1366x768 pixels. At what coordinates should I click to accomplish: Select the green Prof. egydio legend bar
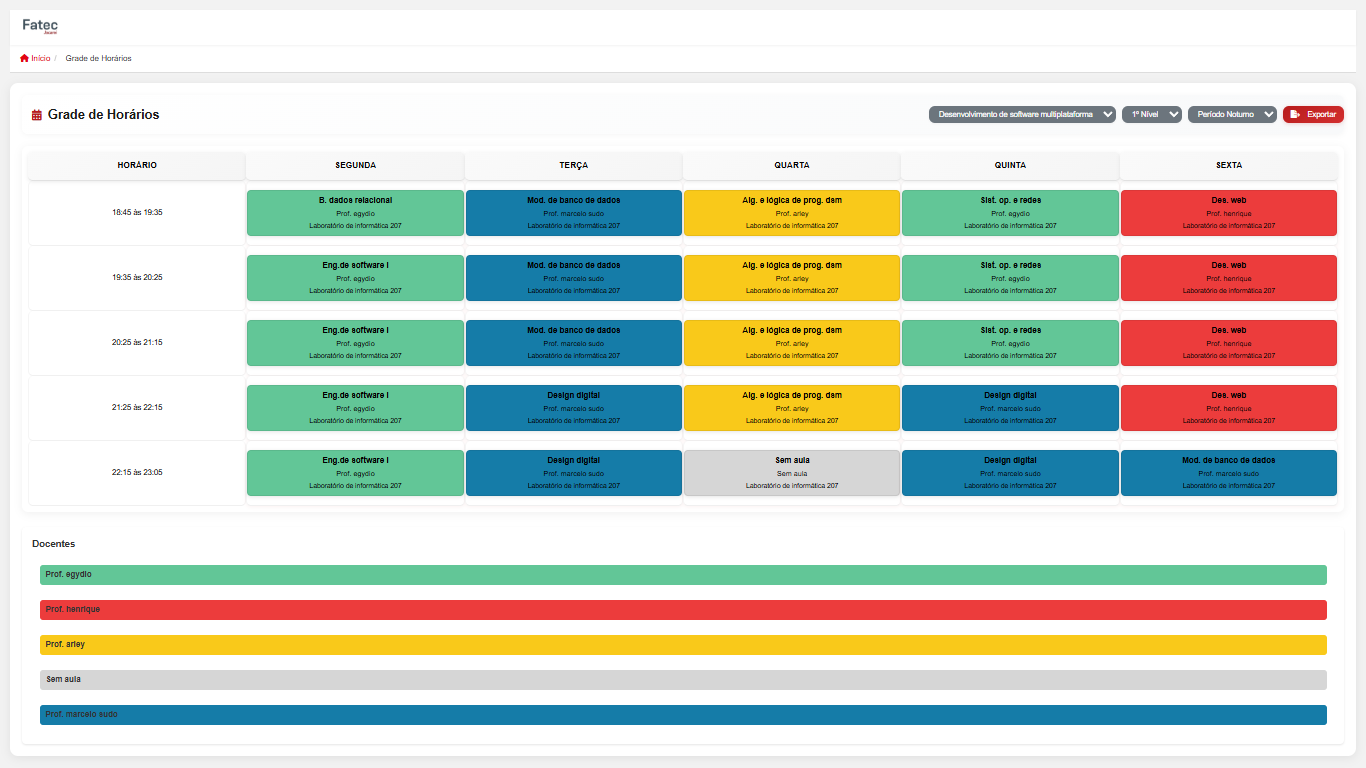[683, 575]
